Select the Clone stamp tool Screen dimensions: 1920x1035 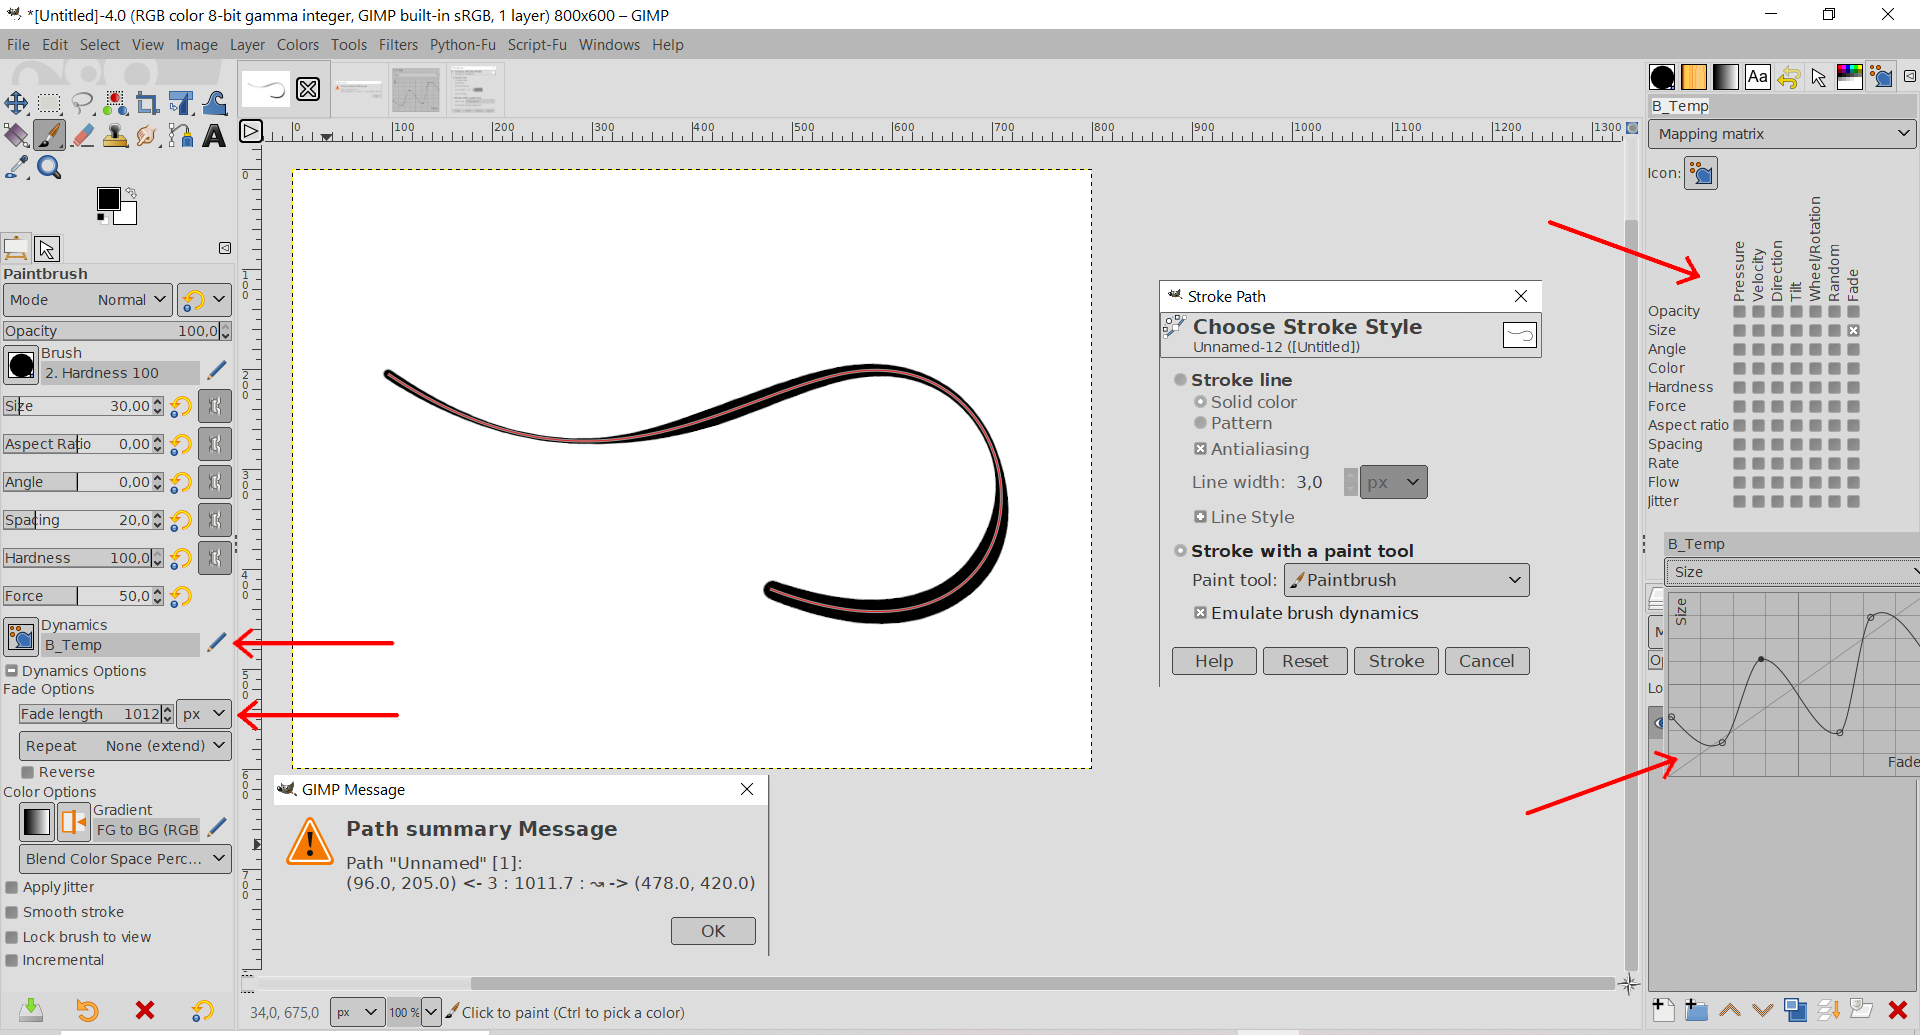(x=115, y=136)
